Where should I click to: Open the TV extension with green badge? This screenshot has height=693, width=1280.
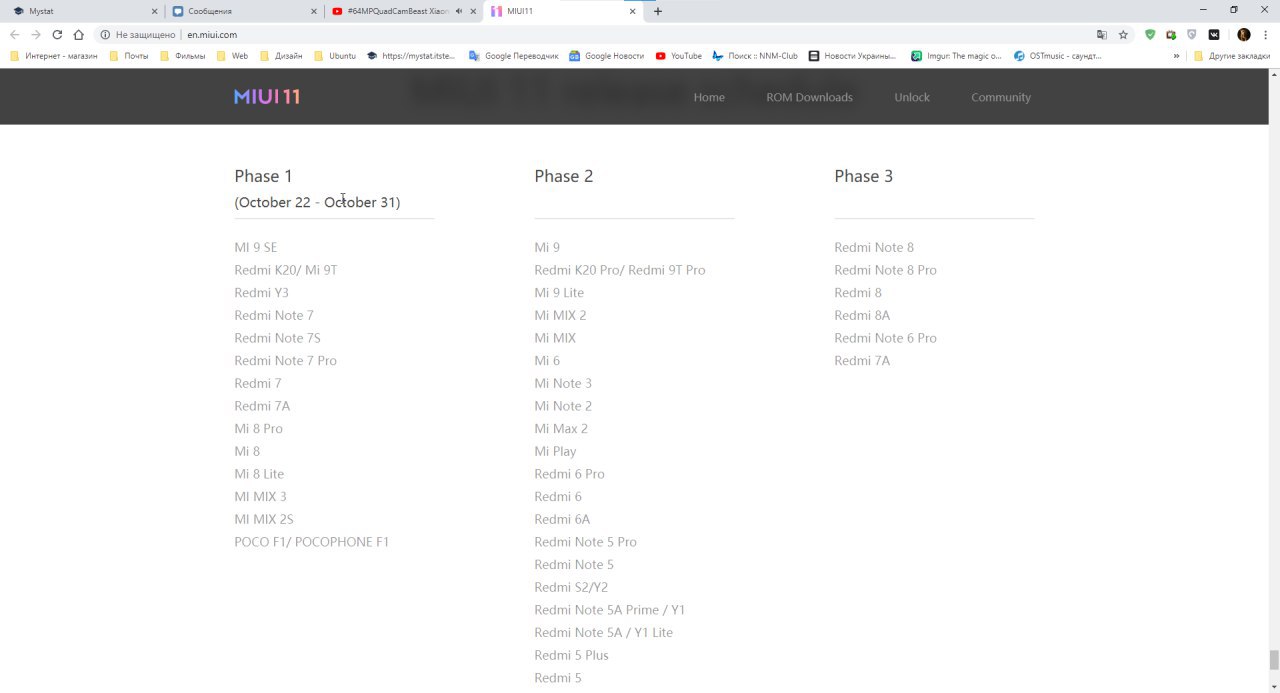pos(1171,34)
